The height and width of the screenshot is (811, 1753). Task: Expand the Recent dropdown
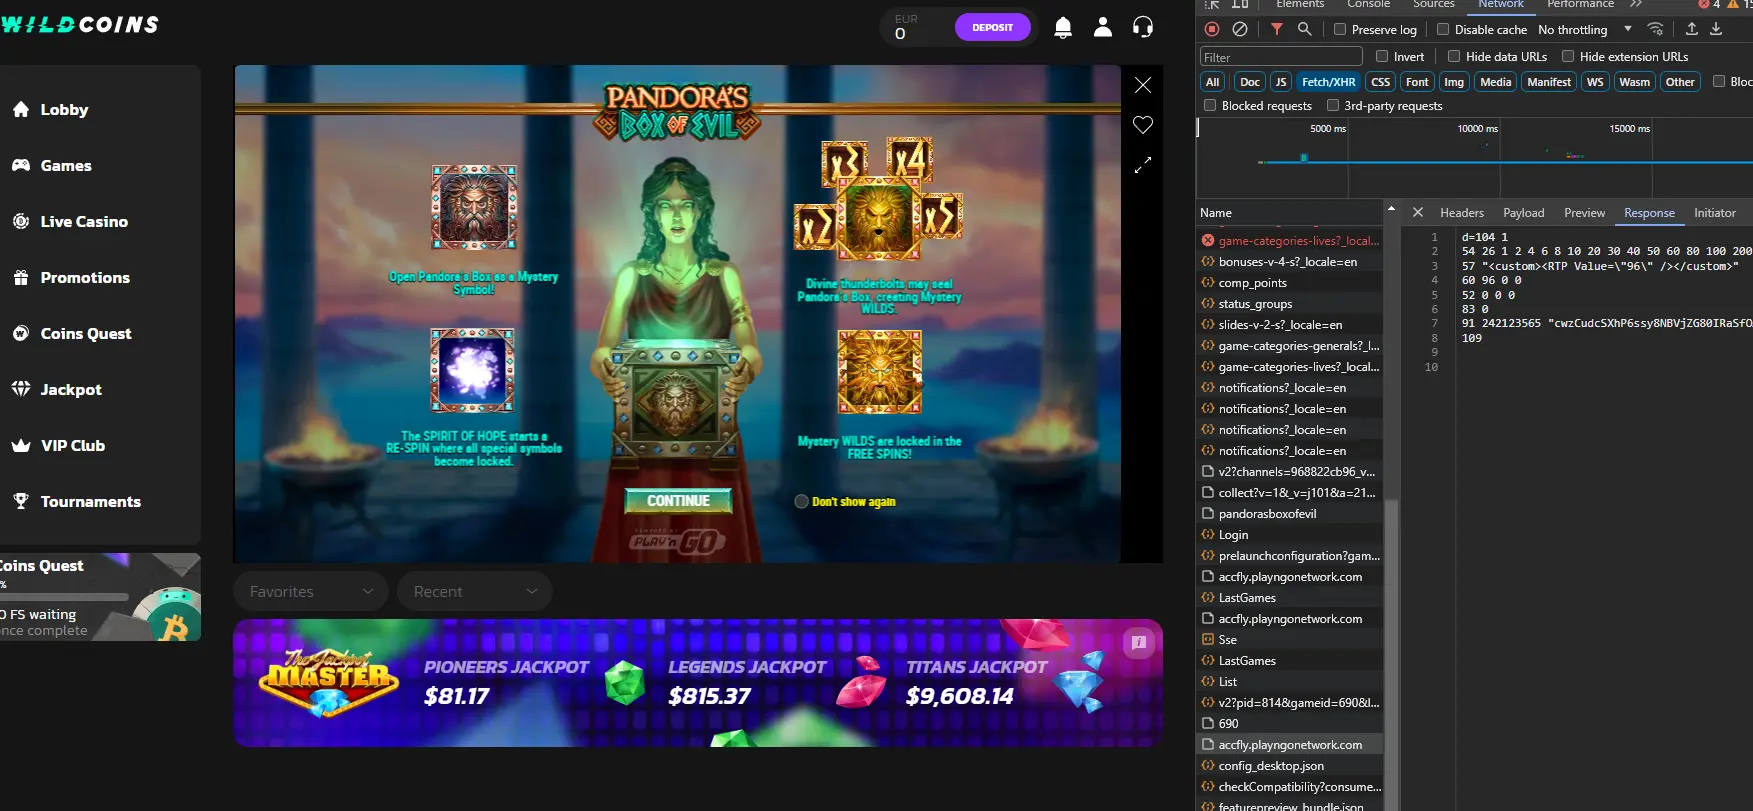click(x=475, y=591)
